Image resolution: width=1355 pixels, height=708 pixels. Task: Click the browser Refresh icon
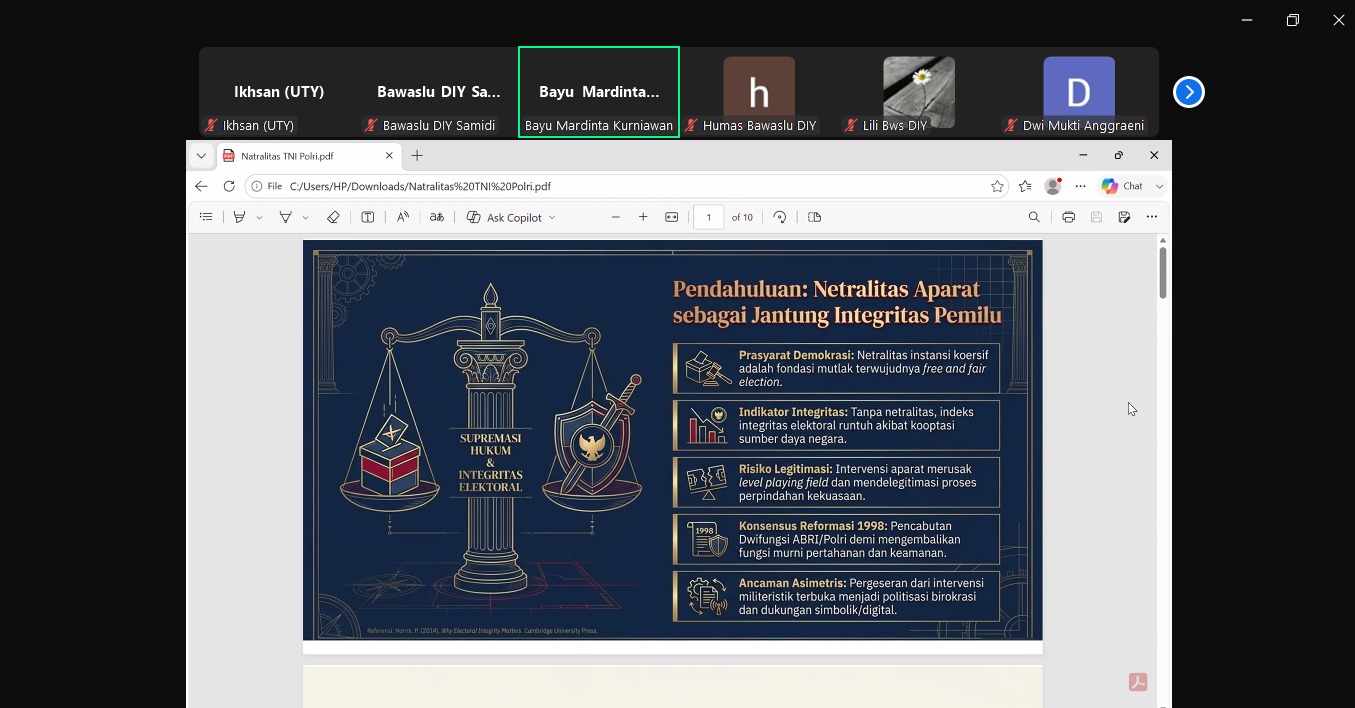pyautogui.click(x=229, y=186)
